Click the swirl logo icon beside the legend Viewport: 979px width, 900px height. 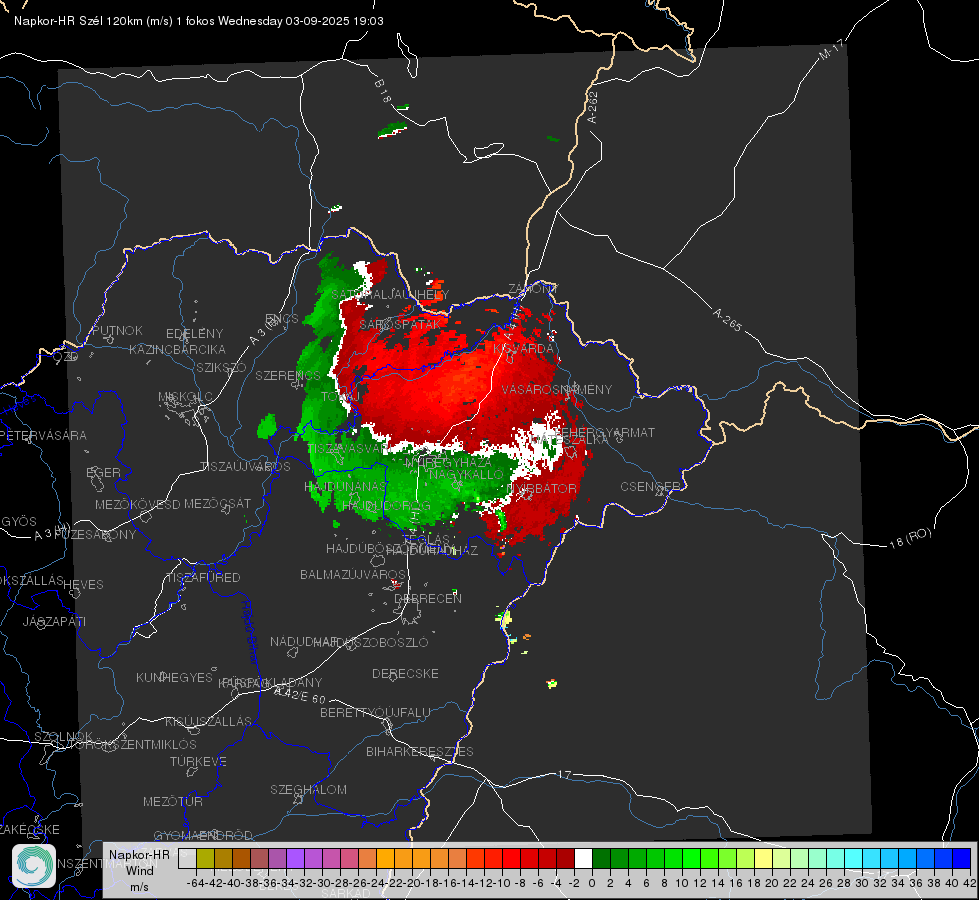coord(34,866)
